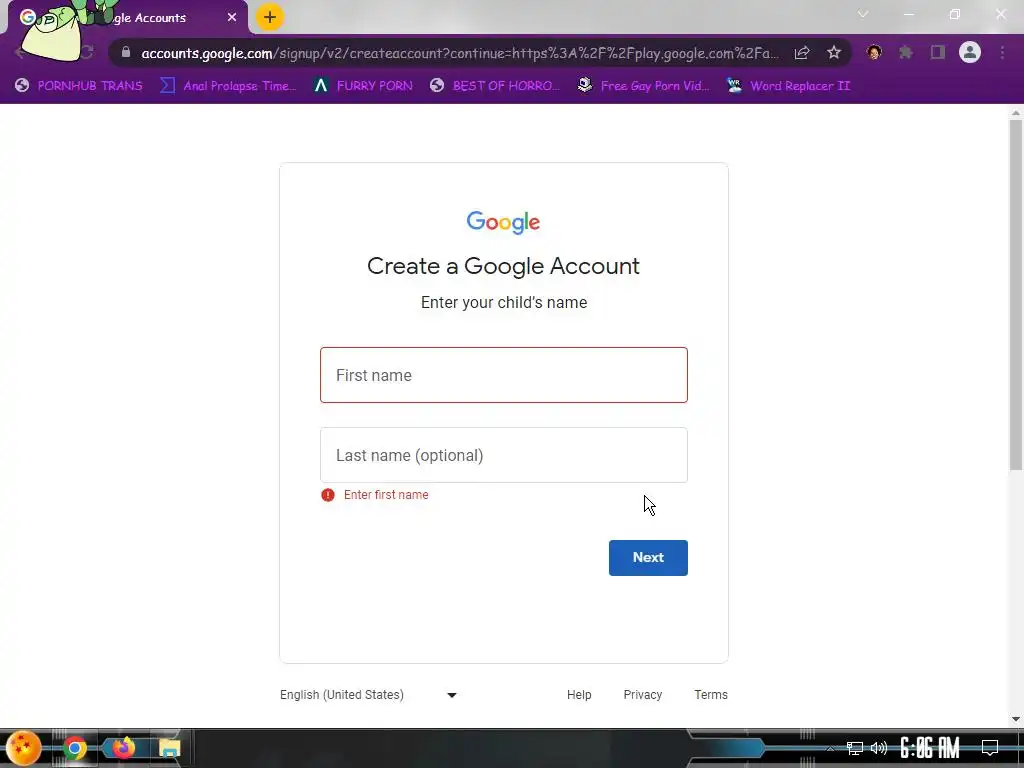Open the Extensions puzzle icon
Viewport: 1024px width, 768px height.
coord(906,52)
